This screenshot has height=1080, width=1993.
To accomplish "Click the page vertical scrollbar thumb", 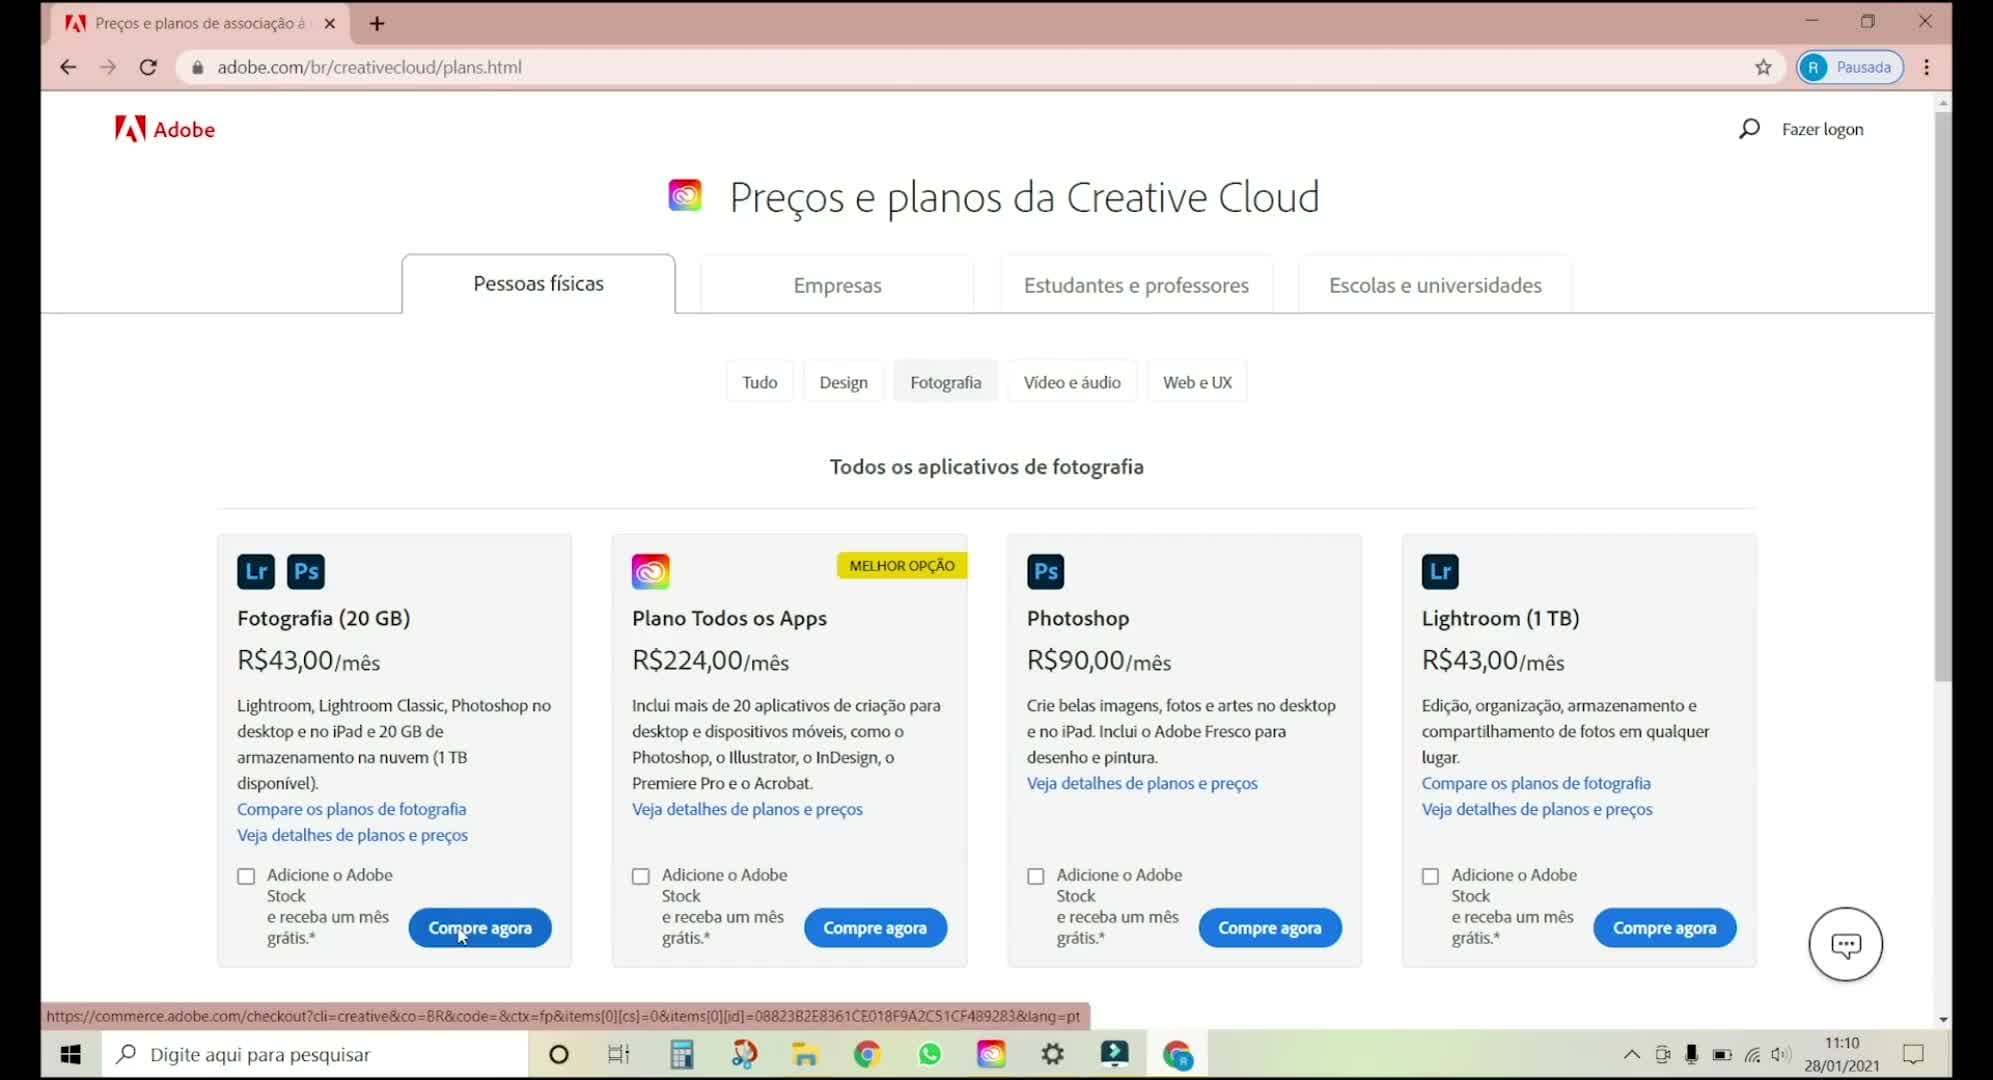I will click(x=1942, y=396).
